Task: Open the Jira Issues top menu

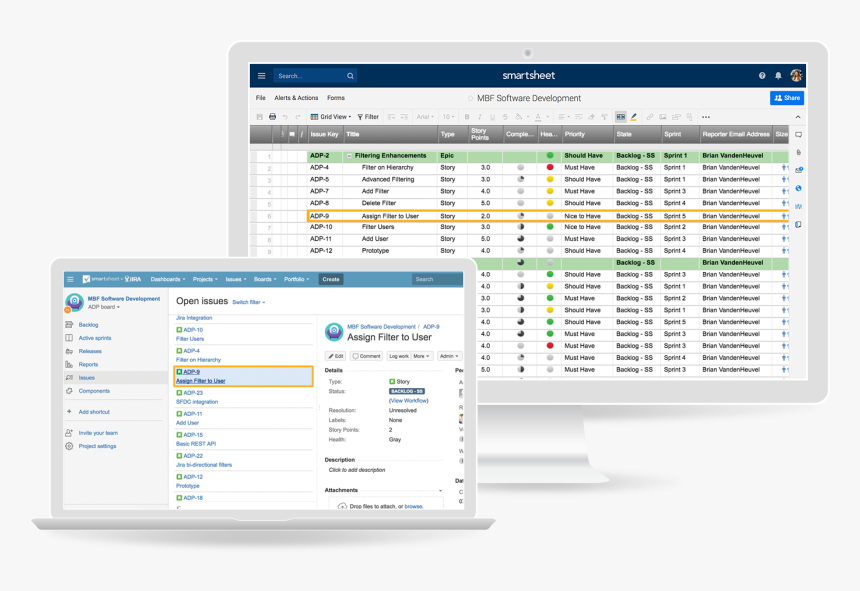Action: click(236, 280)
